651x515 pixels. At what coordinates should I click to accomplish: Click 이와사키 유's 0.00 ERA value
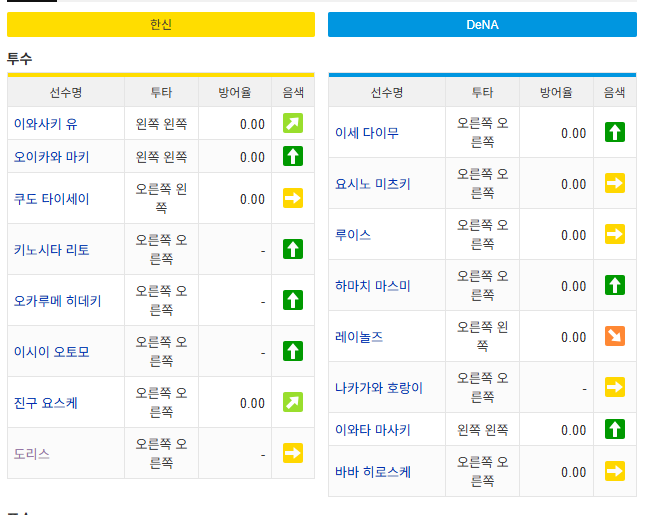click(252, 124)
